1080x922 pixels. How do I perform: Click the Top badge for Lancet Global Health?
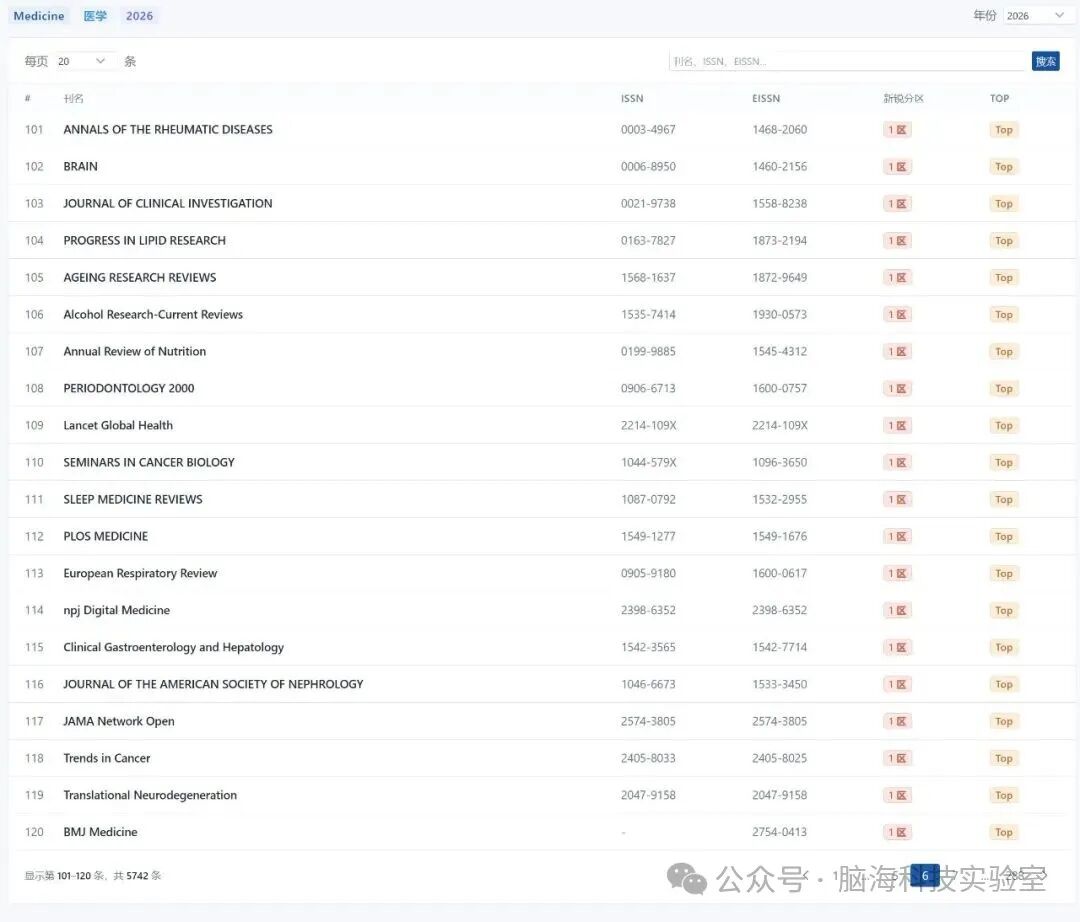pyautogui.click(x=1004, y=426)
